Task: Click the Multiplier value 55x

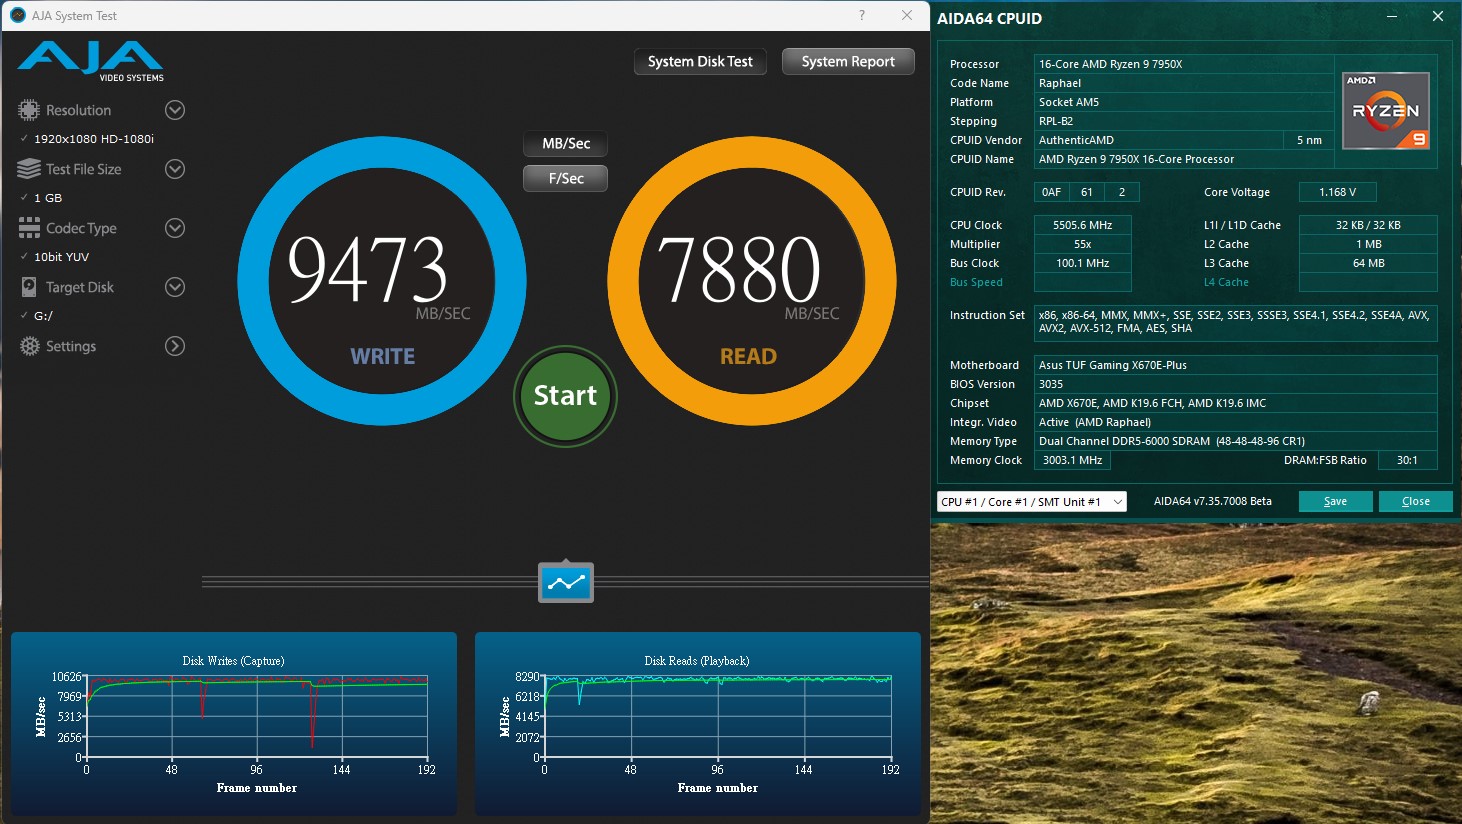Action: 1082,244
